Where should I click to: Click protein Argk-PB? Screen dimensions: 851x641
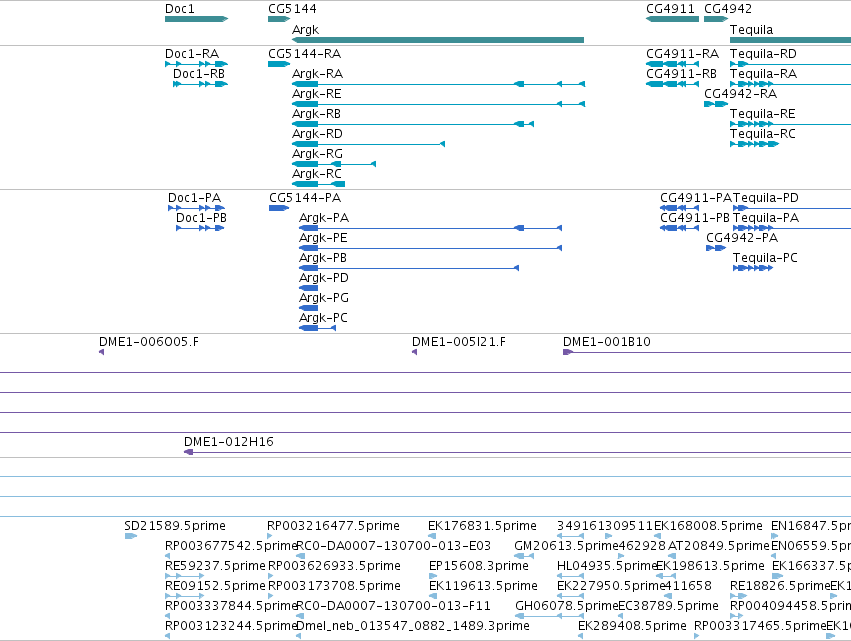pyautogui.click(x=323, y=258)
